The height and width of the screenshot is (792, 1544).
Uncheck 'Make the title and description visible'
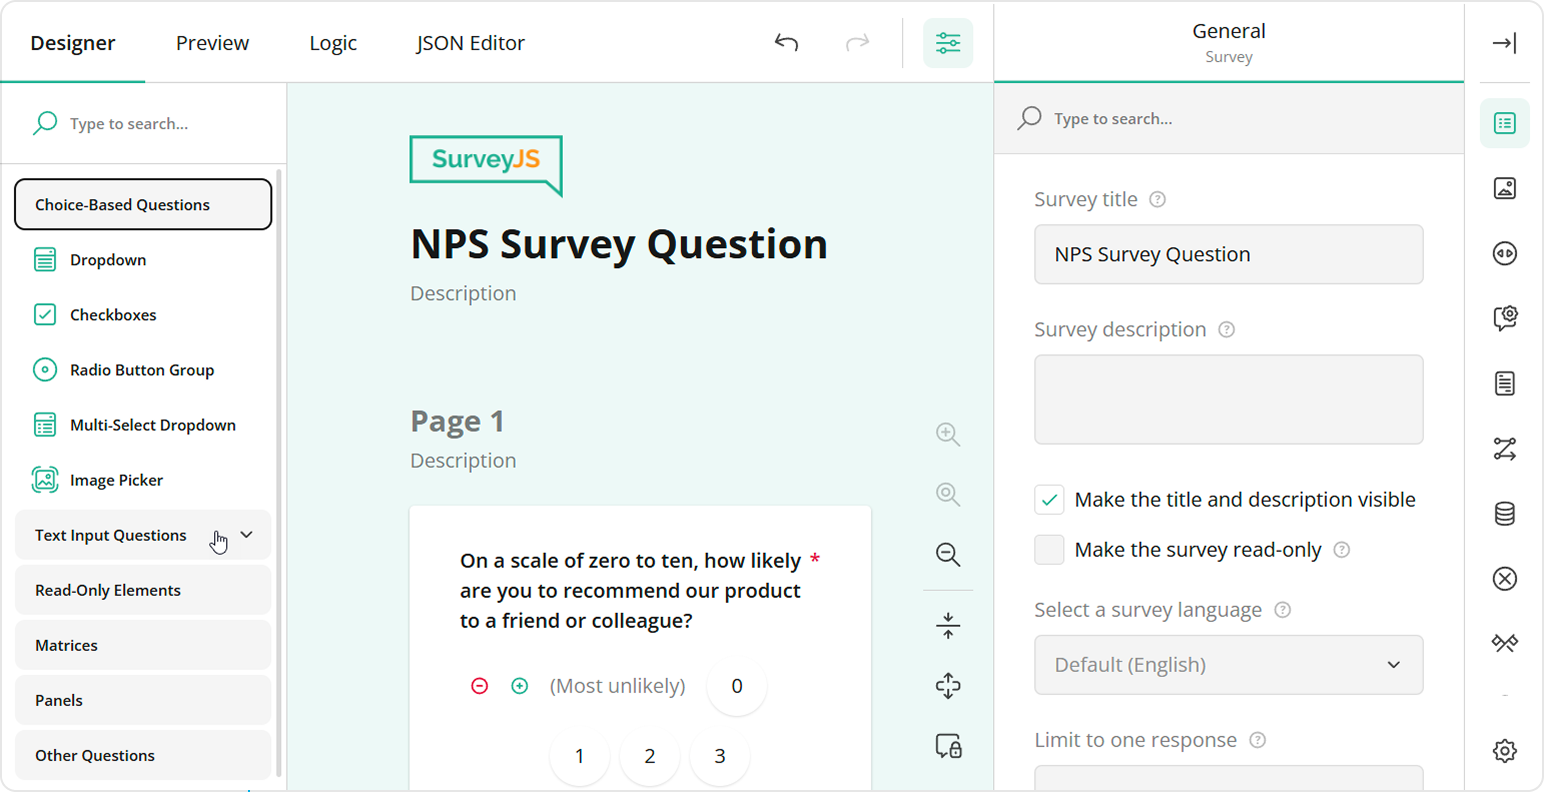pyautogui.click(x=1049, y=499)
